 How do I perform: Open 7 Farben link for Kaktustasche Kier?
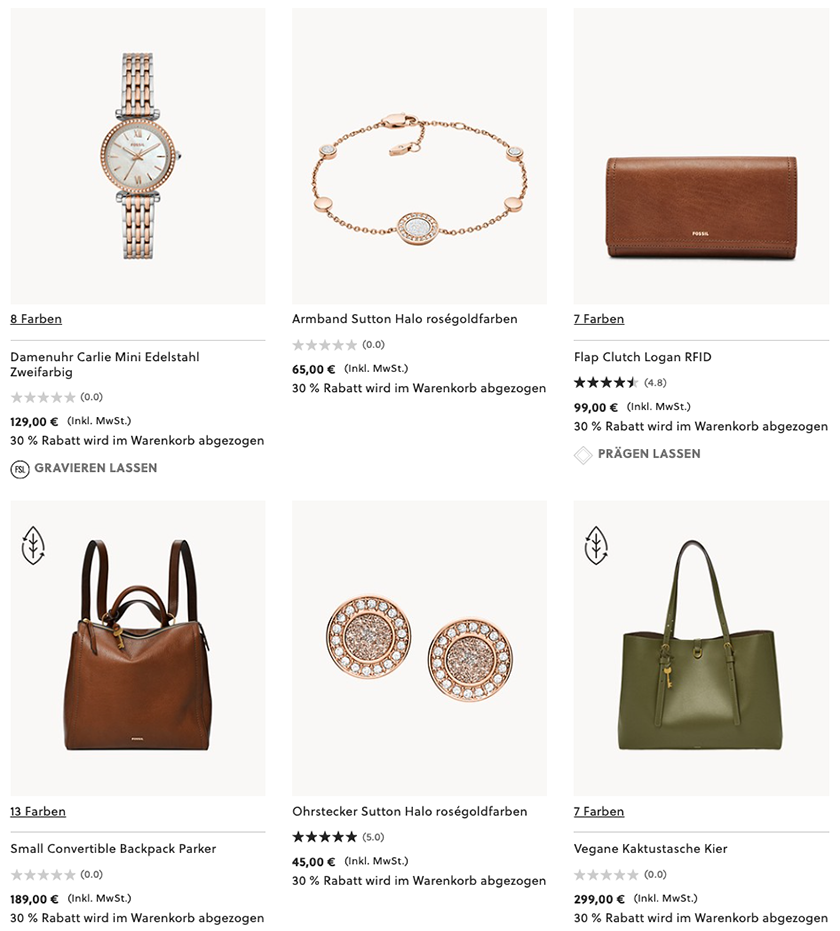click(599, 811)
